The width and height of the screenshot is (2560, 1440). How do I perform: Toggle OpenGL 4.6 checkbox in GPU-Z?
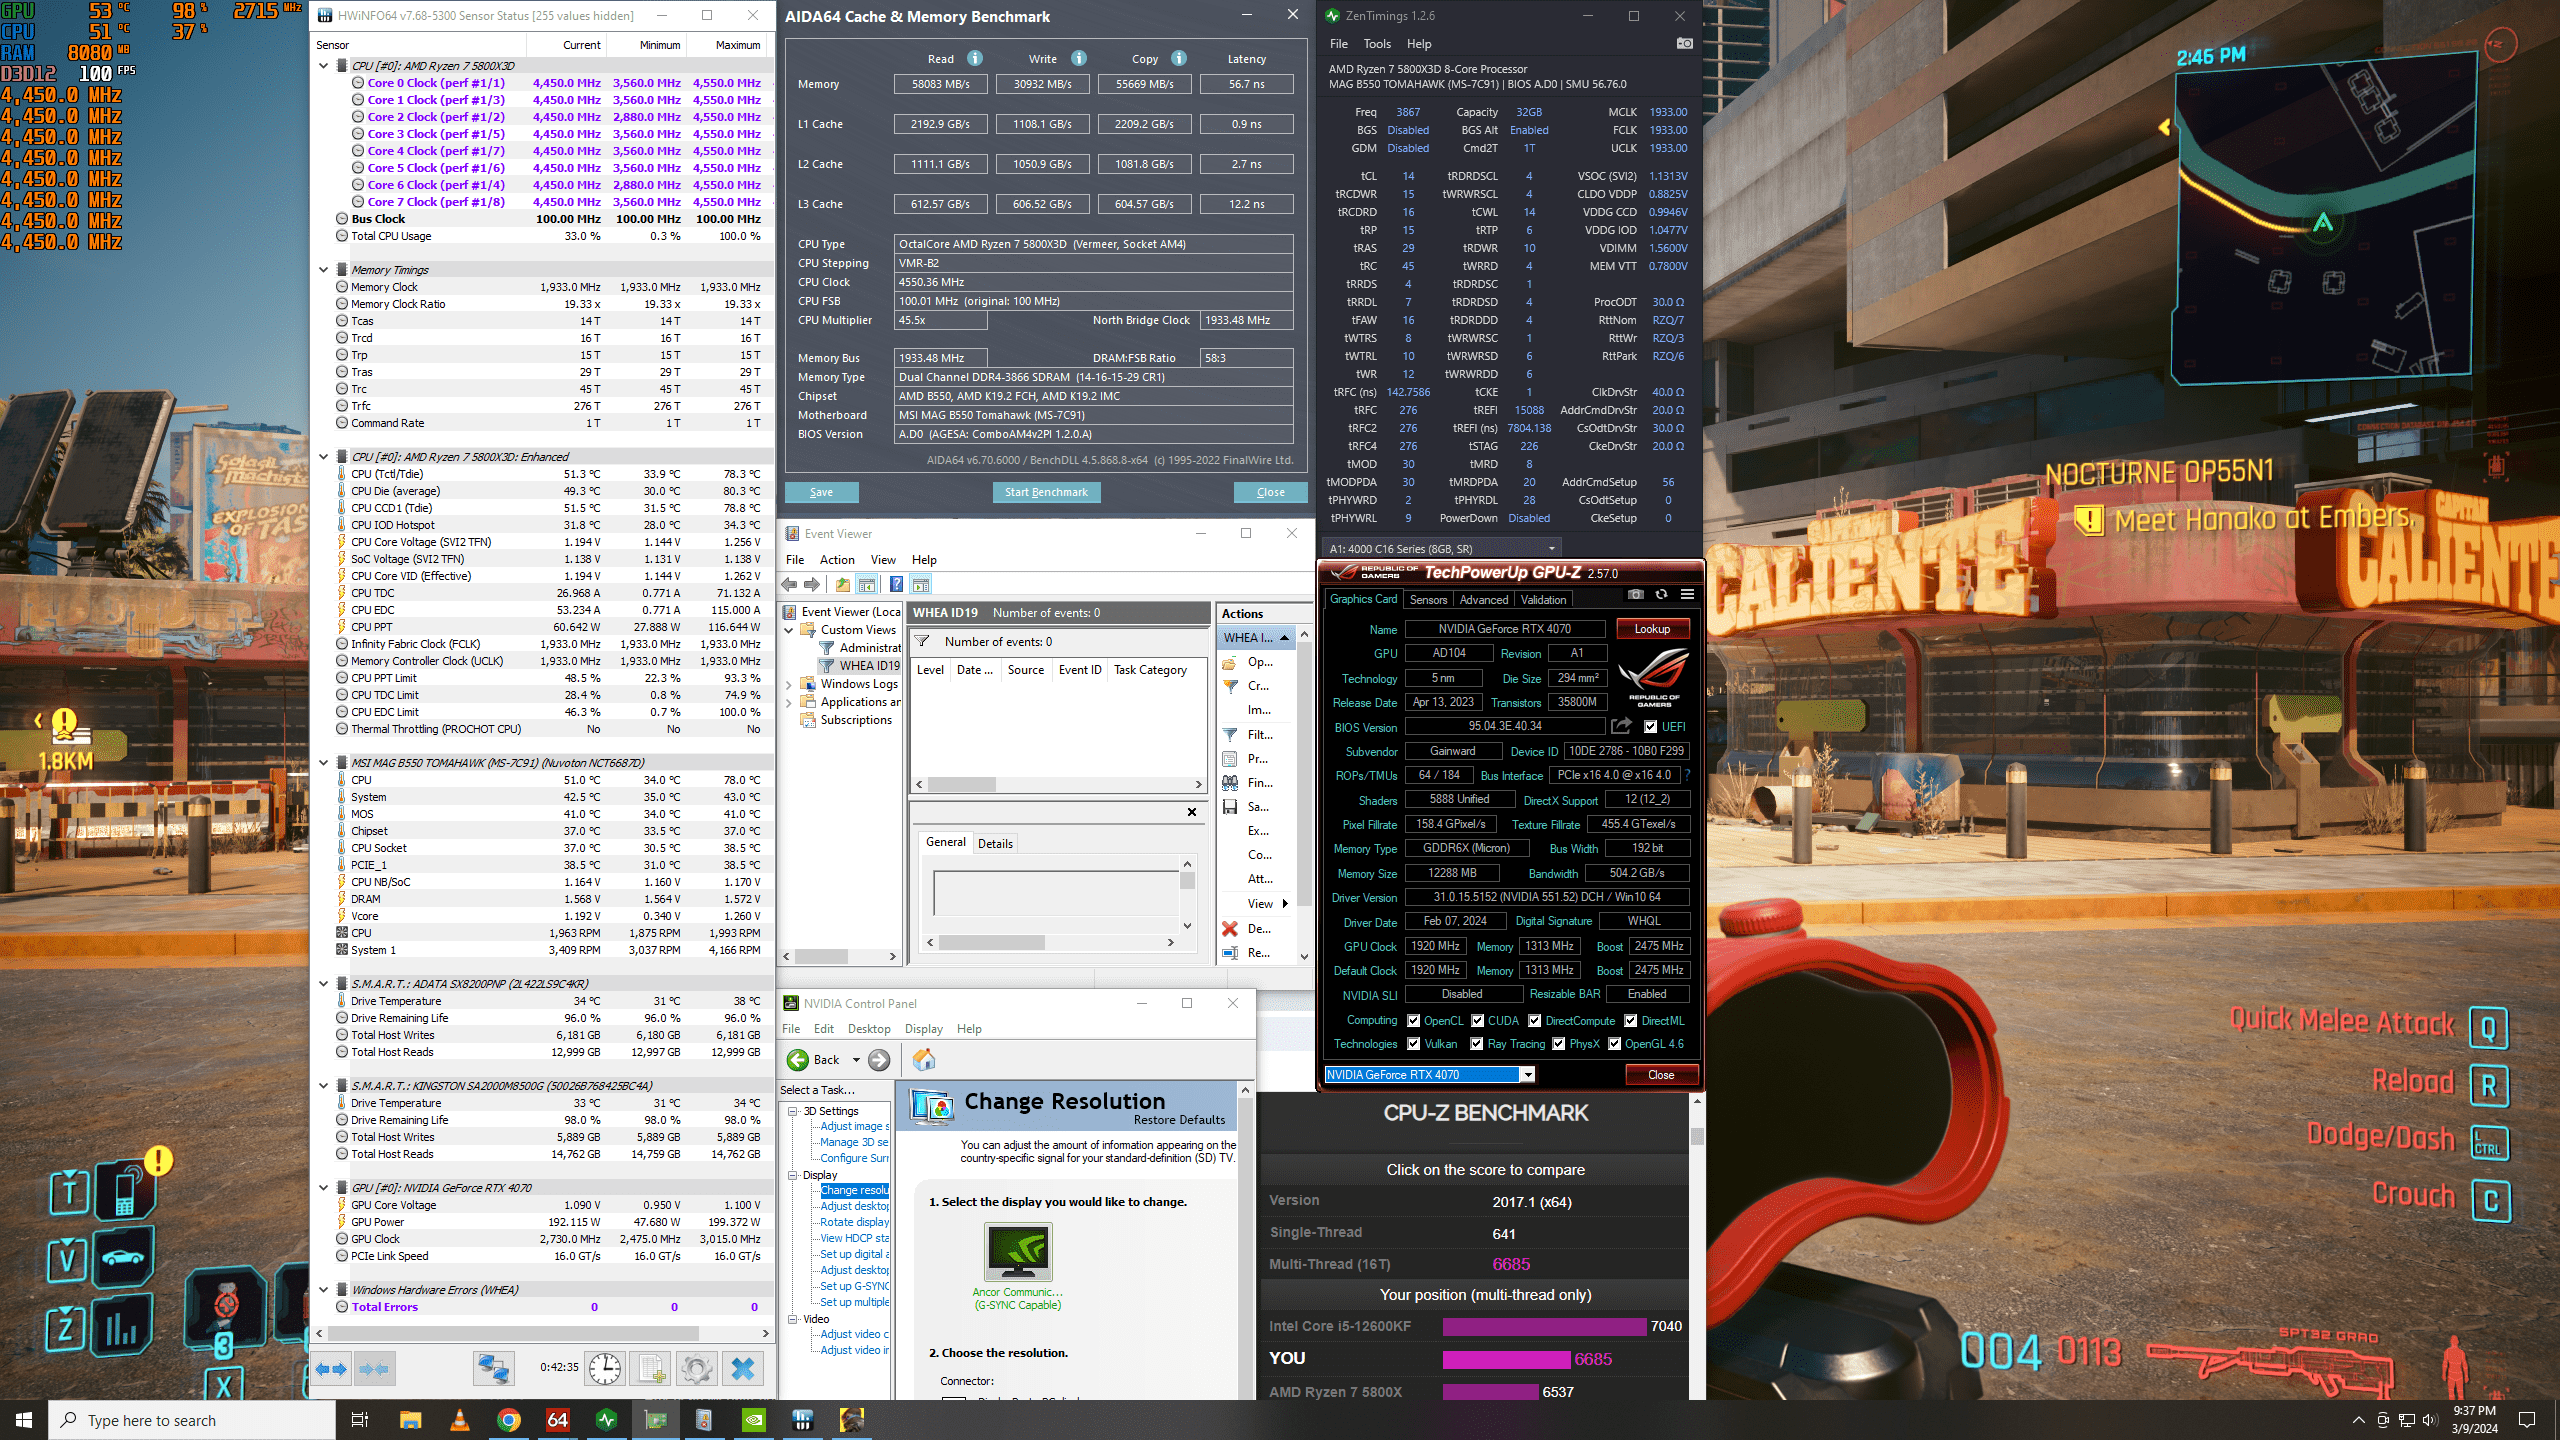click(x=1614, y=1044)
